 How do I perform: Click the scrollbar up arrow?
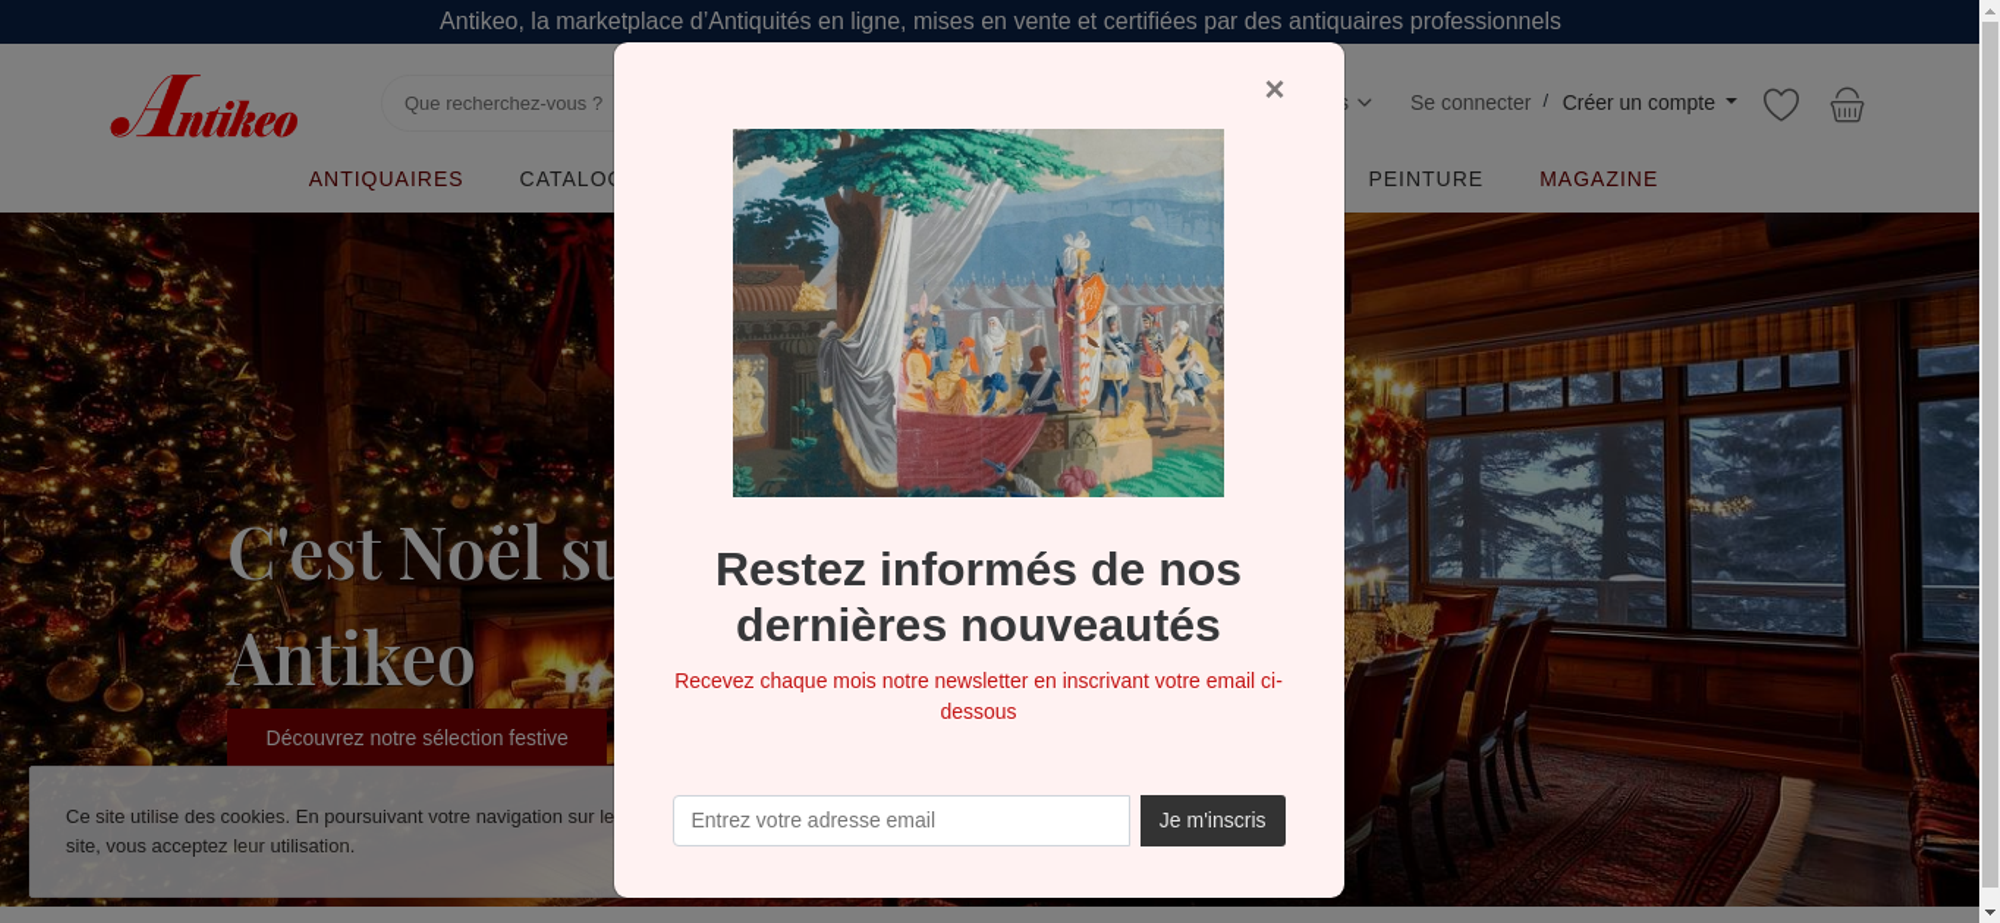pos(1990,9)
